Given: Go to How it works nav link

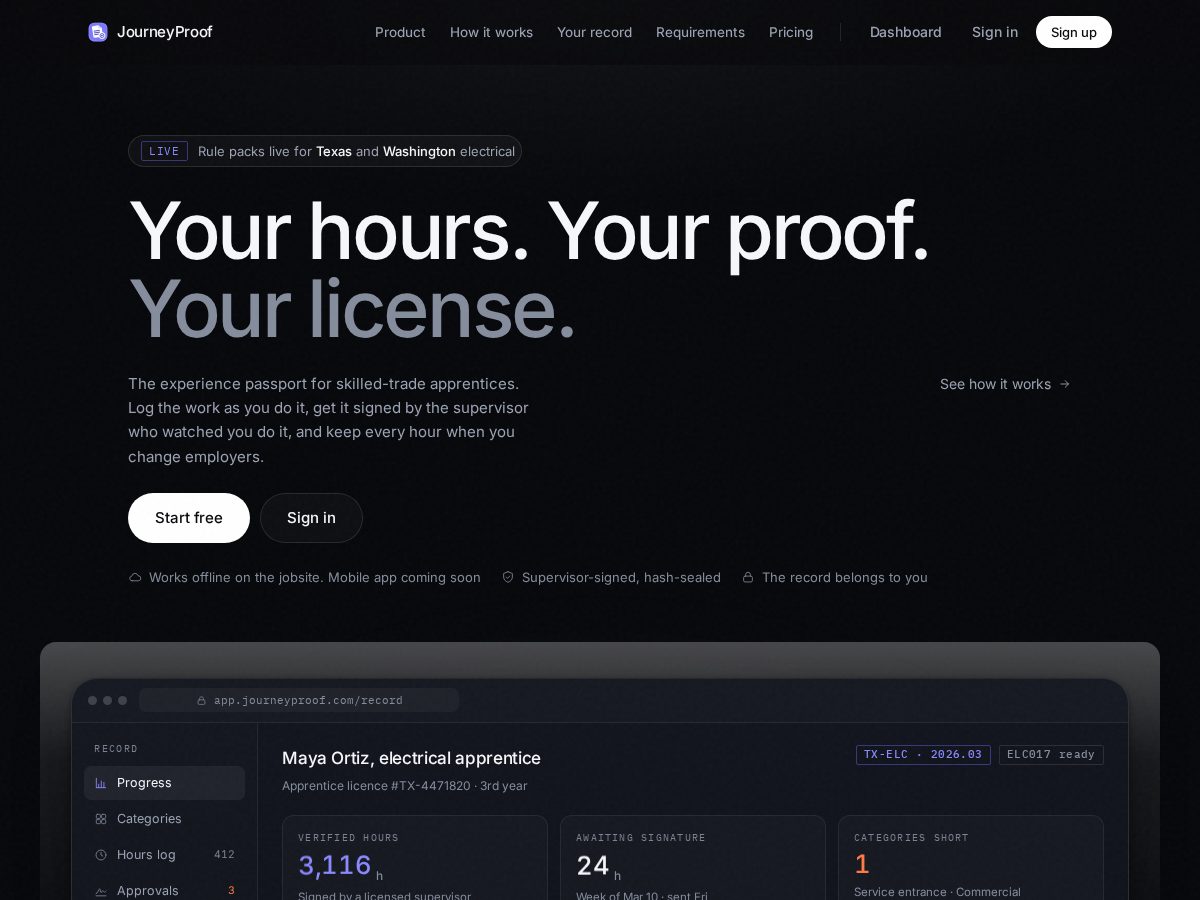Looking at the screenshot, I should tap(491, 32).
